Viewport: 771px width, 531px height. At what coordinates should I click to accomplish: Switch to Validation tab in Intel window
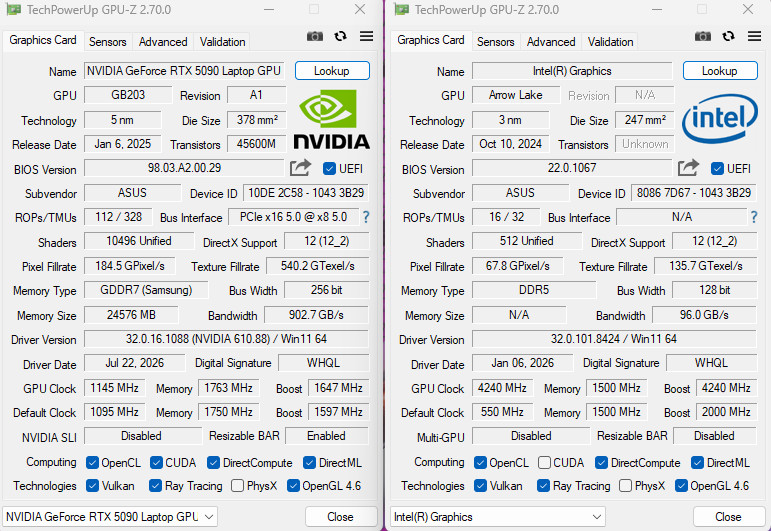(610, 42)
